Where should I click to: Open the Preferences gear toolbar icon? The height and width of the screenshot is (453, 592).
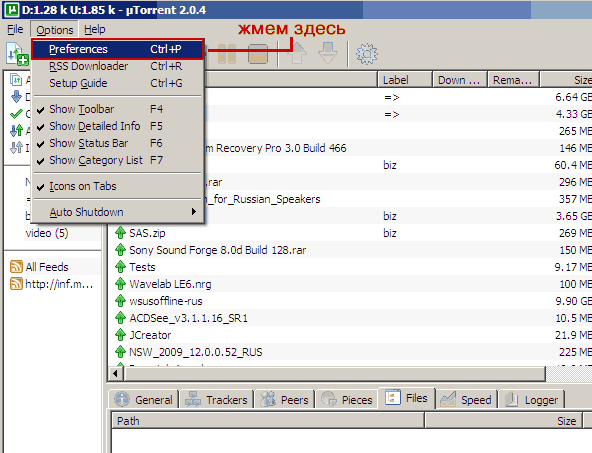pyautogui.click(x=367, y=54)
